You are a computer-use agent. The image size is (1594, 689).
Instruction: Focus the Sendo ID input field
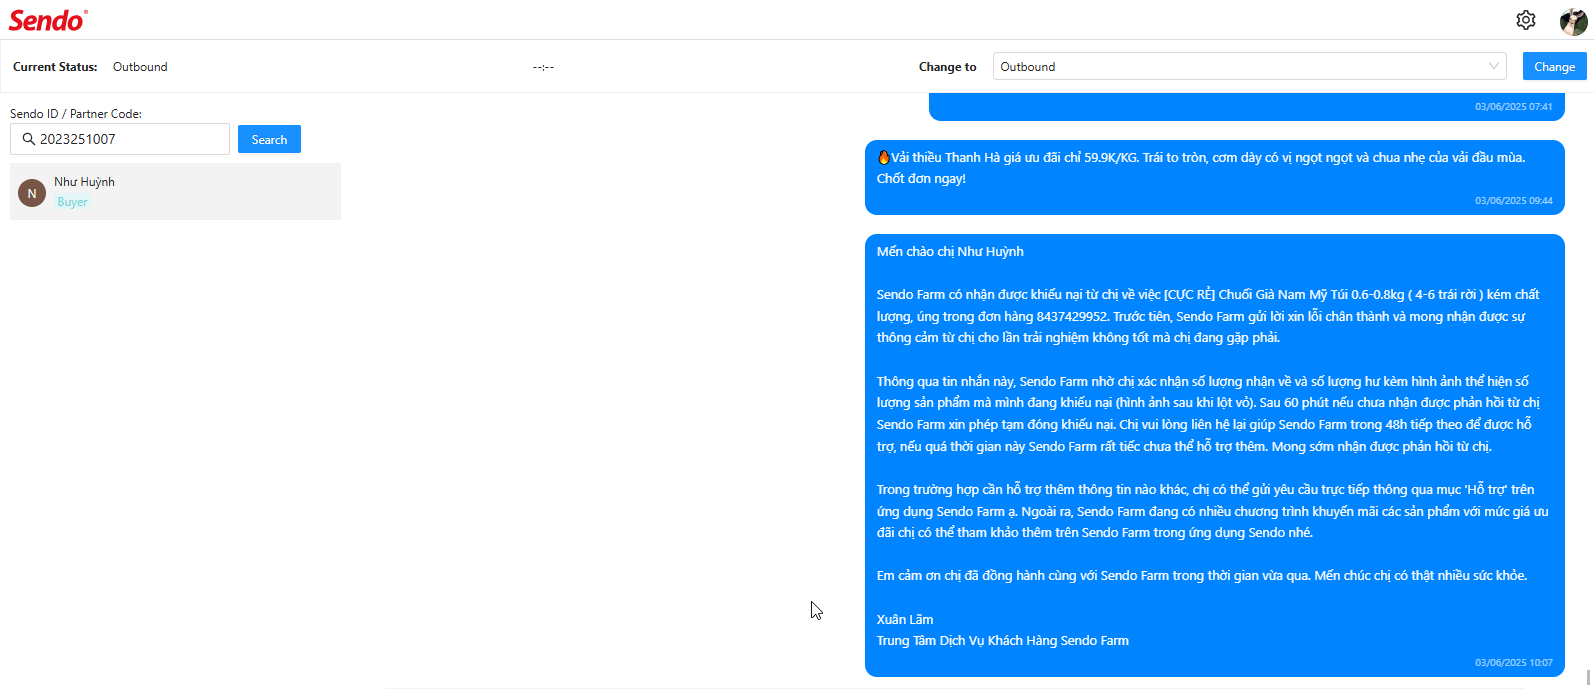(120, 139)
